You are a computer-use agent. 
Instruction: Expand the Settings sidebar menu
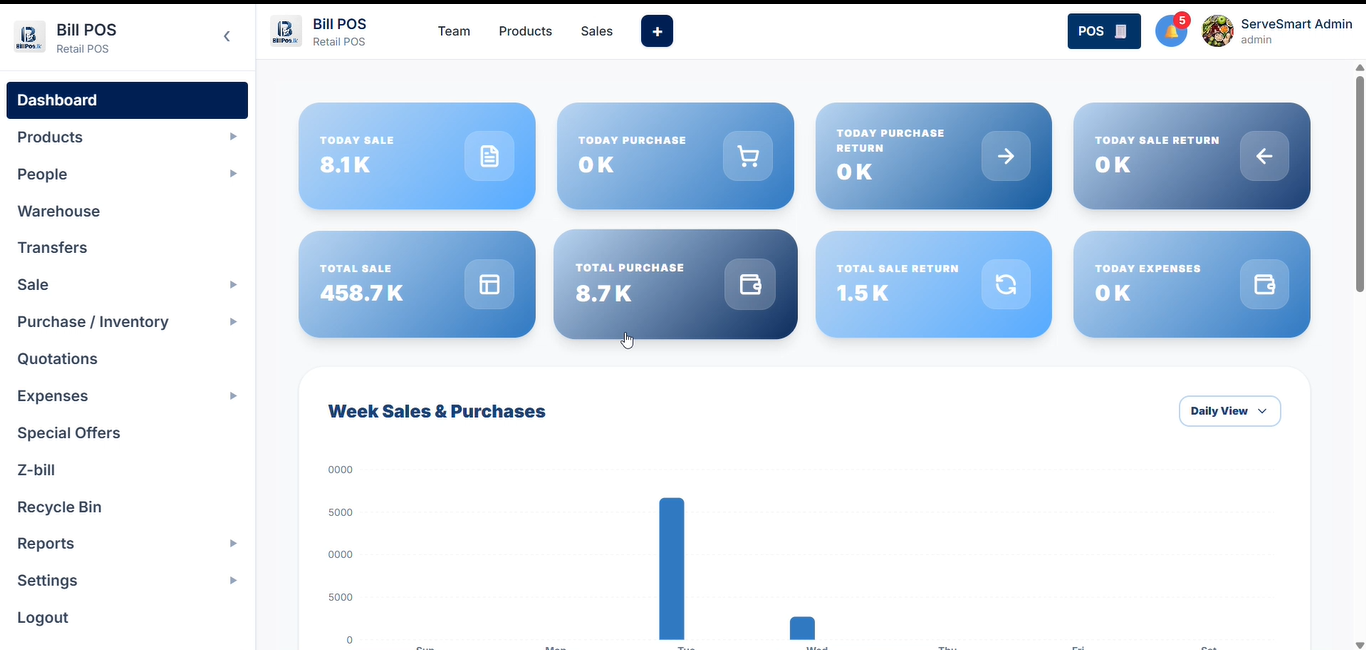click(127, 581)
